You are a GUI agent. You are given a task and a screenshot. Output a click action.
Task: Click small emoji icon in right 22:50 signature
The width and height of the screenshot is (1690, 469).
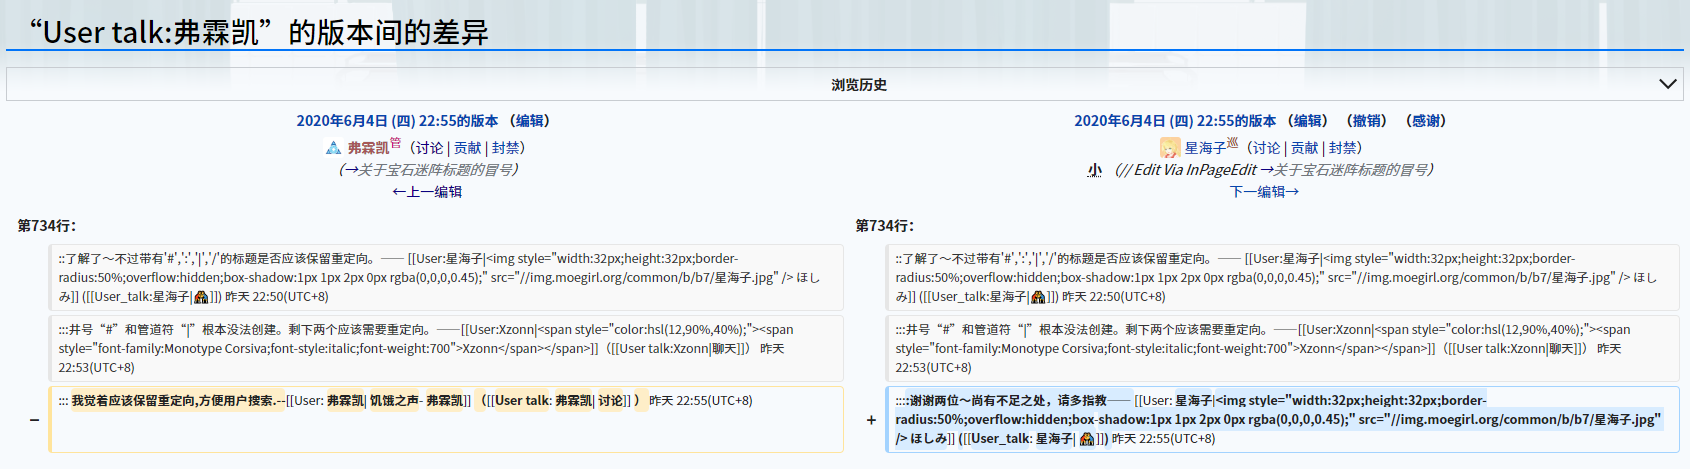tap(1038, 297)
